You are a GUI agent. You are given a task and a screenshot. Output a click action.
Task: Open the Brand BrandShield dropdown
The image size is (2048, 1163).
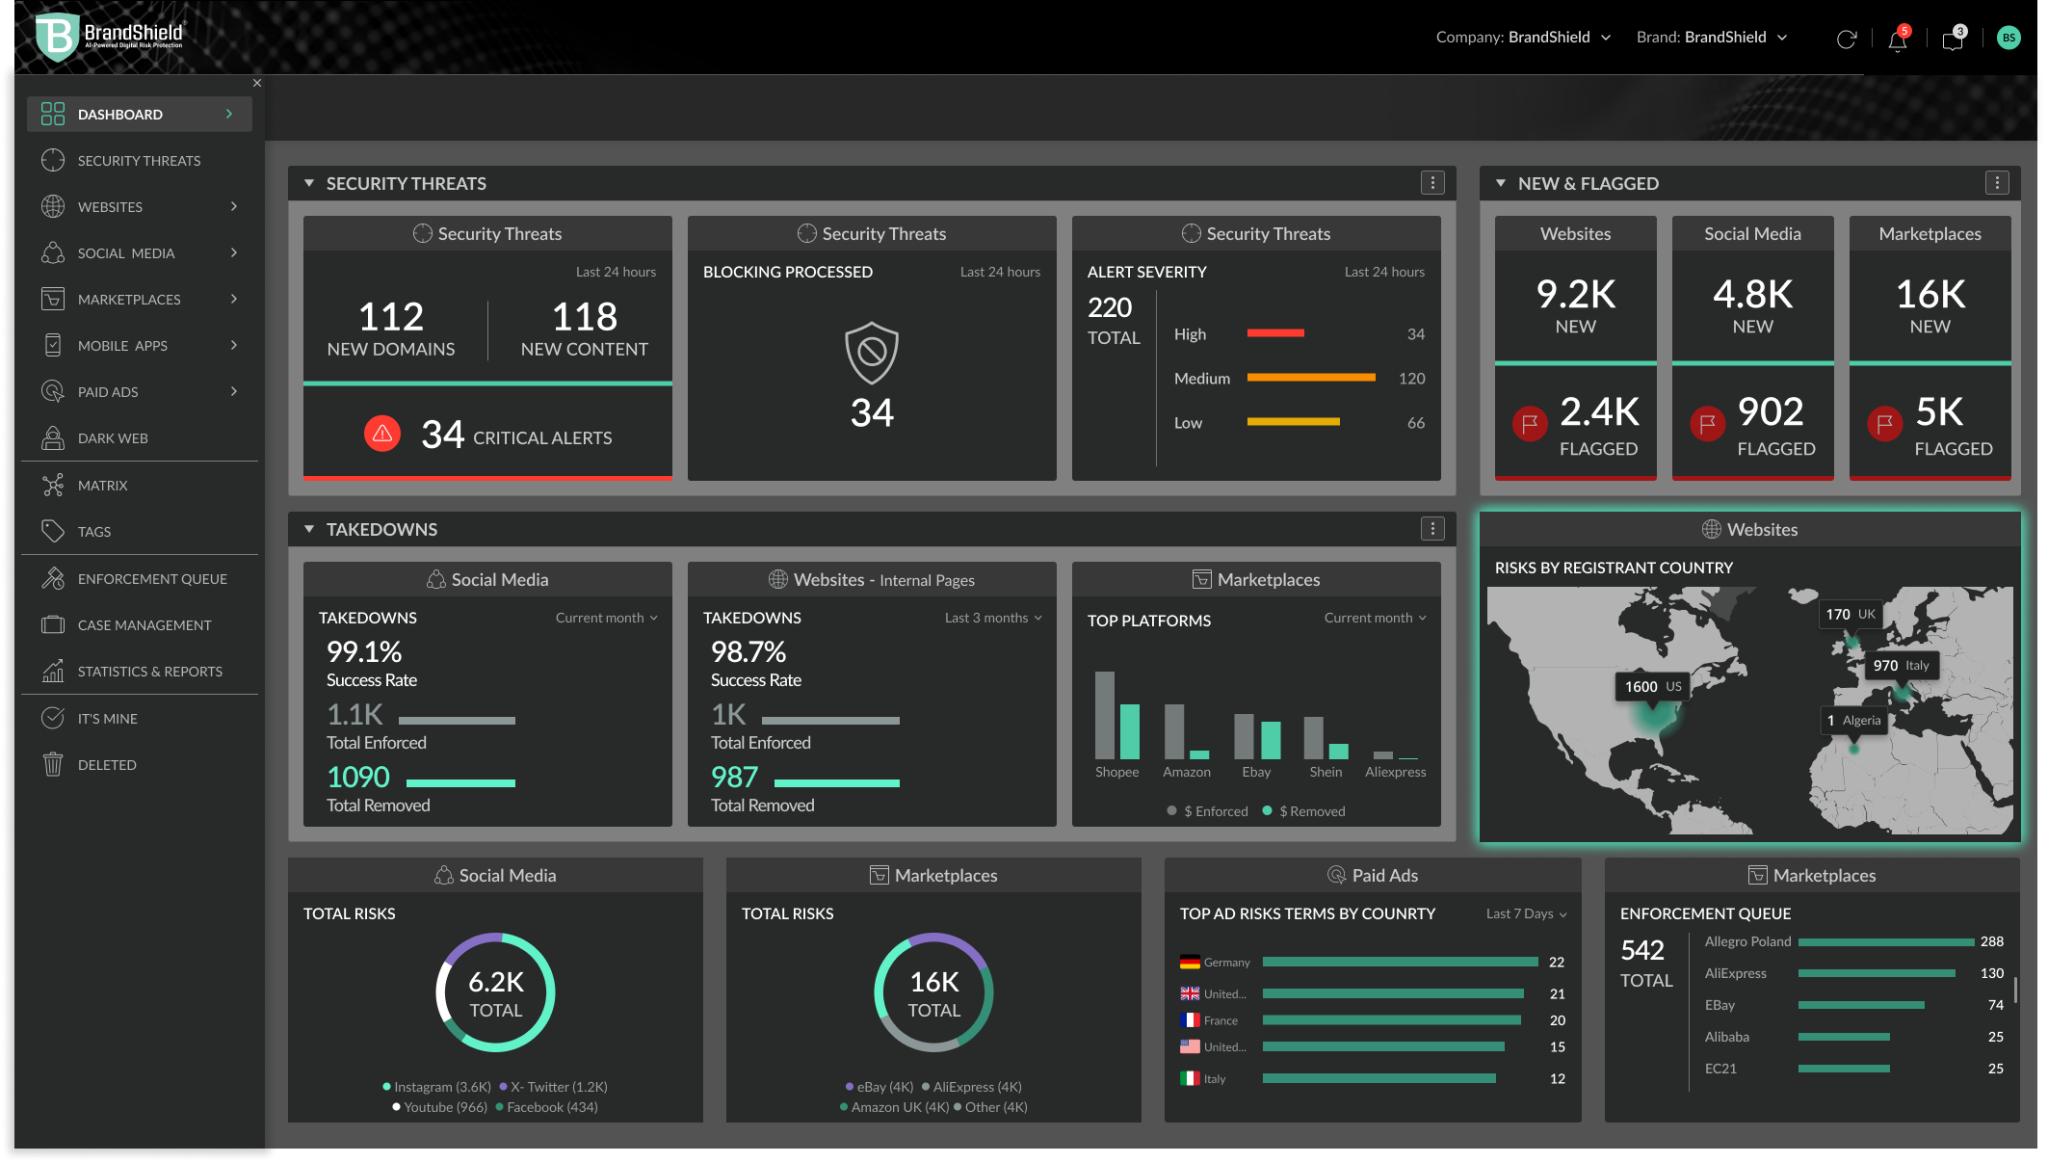click(x=1711, y=38)
